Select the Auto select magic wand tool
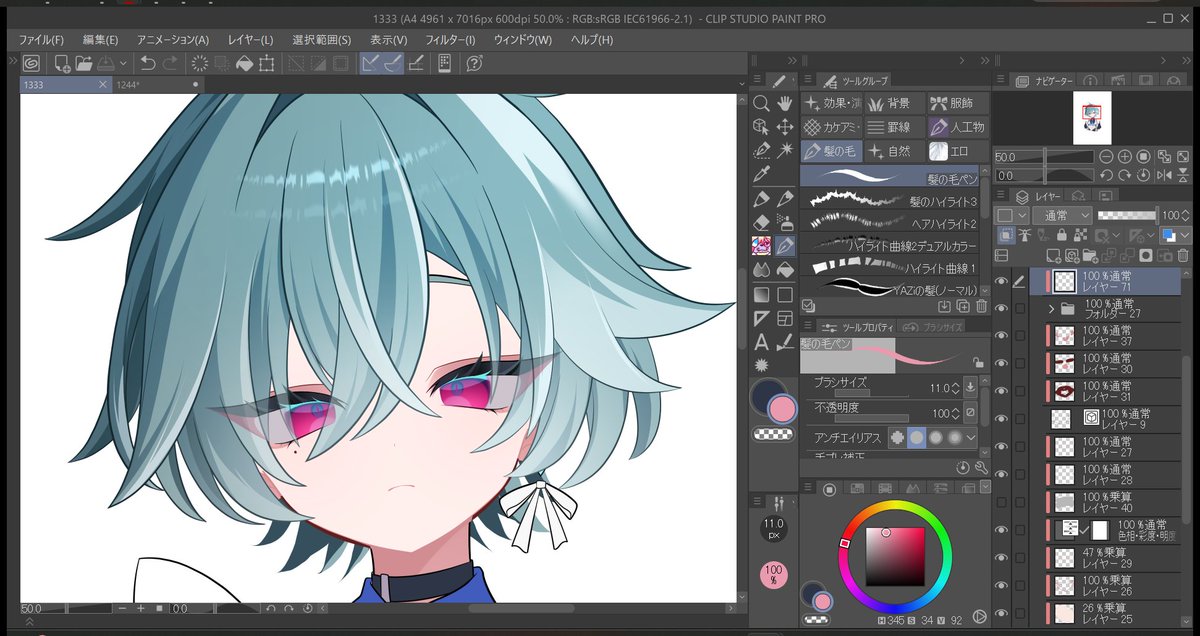 (x=785, y=149)
